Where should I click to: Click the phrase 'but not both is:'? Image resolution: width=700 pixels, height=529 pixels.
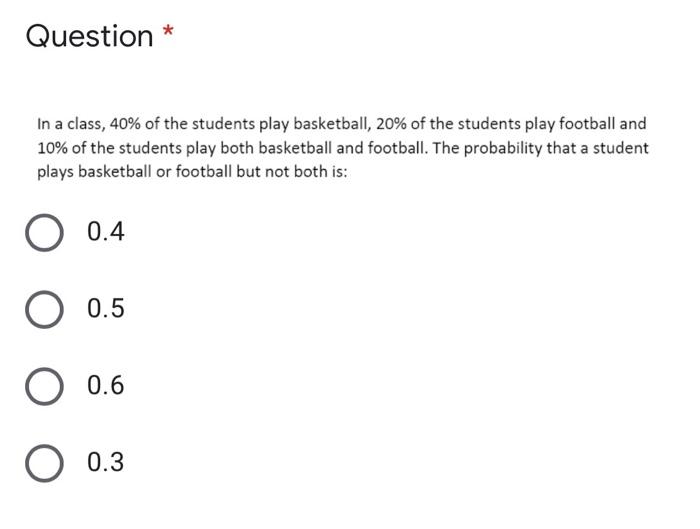click(292, 171)
